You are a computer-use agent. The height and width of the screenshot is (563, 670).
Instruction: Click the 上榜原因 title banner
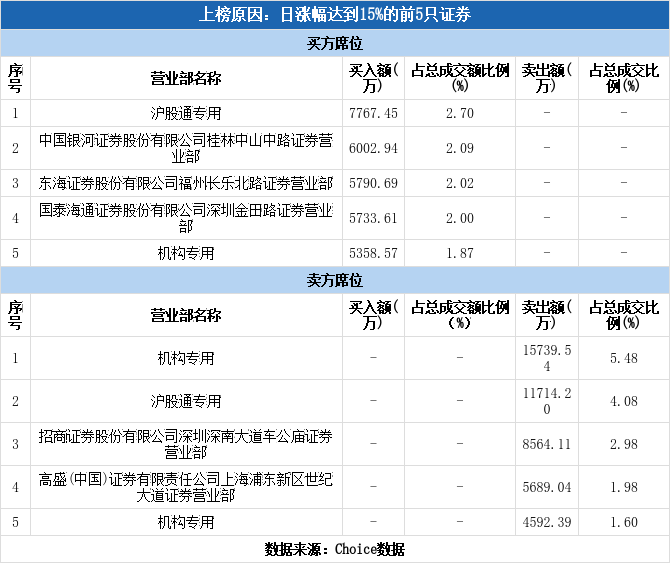click(x=335, y=15)
